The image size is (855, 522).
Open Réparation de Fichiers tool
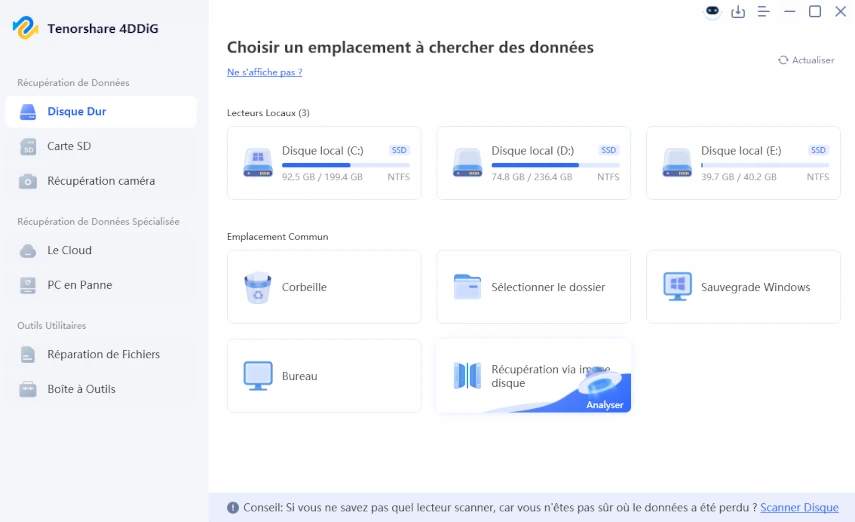[x=101, y=355]
